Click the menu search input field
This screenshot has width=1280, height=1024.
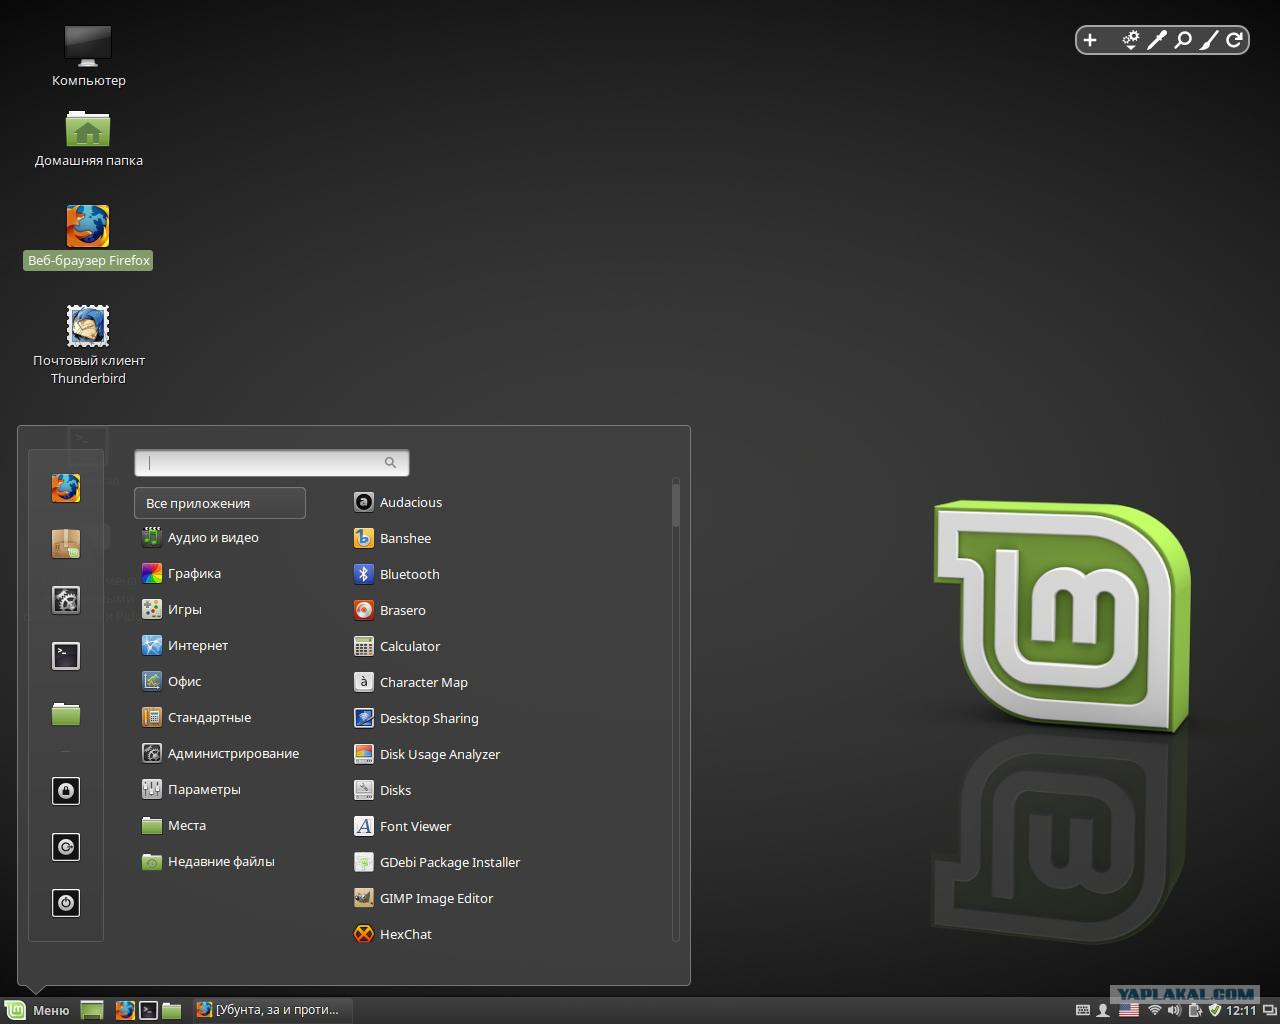[272, 462]
